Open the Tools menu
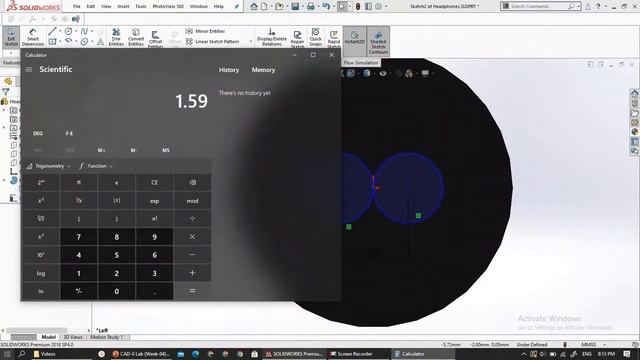 pyautogui.click(x=141, y=6)
